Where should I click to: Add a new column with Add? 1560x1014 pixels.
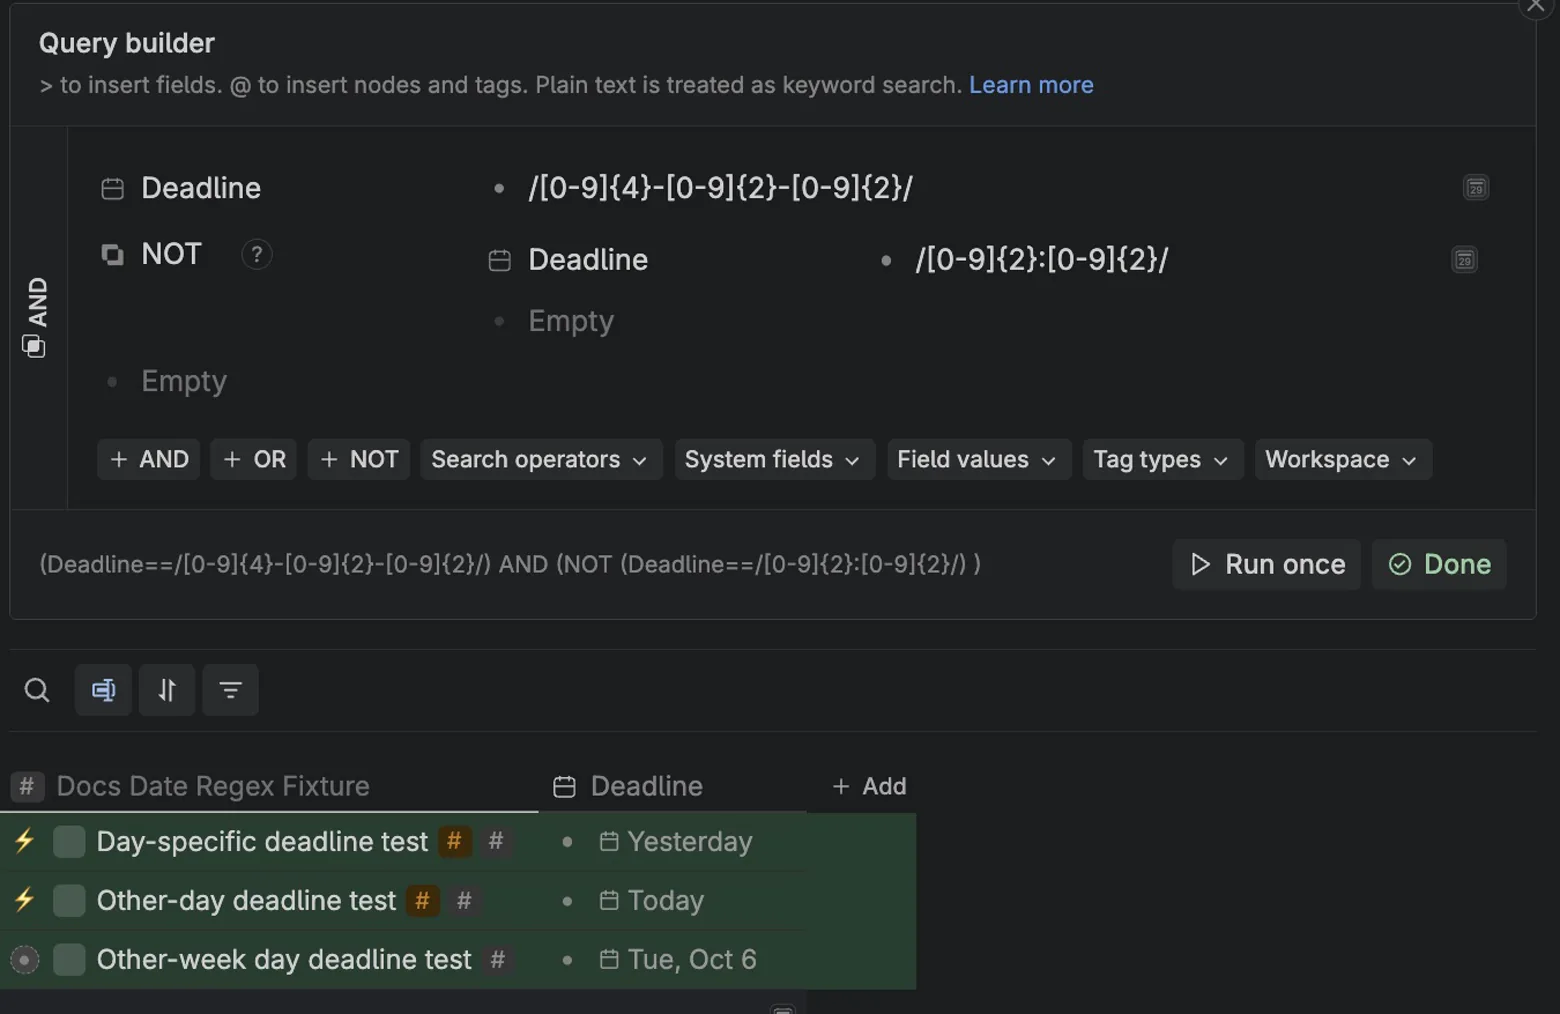869,787
